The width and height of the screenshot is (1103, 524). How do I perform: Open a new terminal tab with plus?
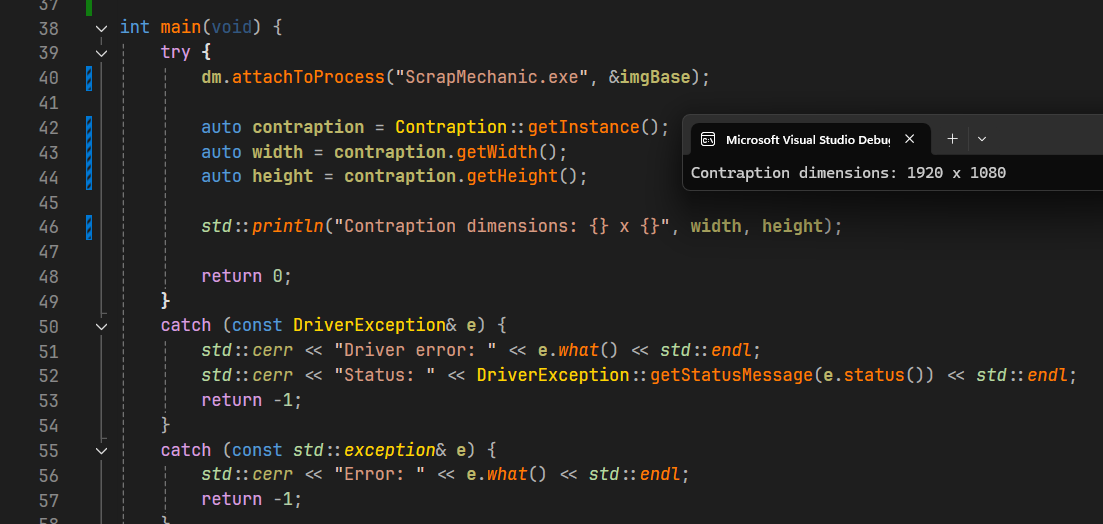[x=952, y=139]
